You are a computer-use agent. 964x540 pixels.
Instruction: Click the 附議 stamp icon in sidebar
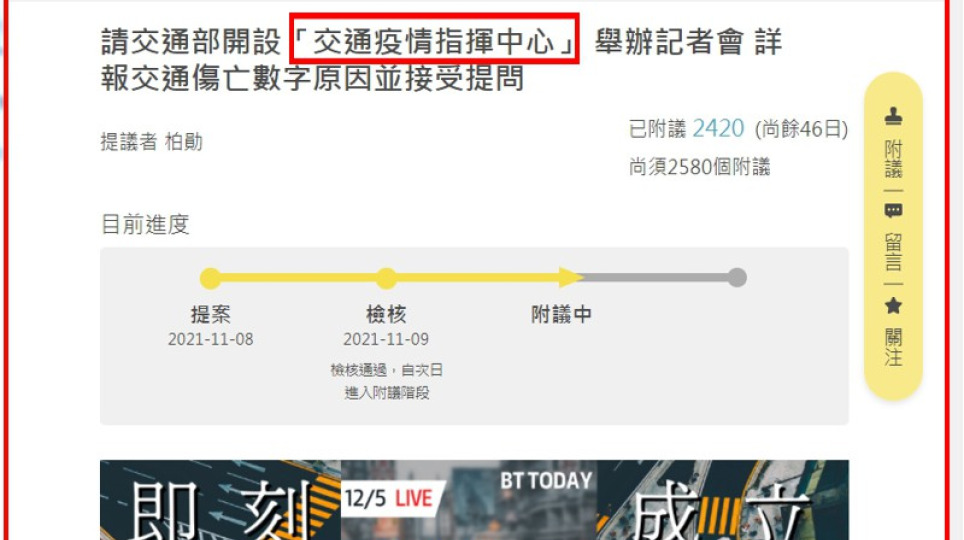point(893,116)
